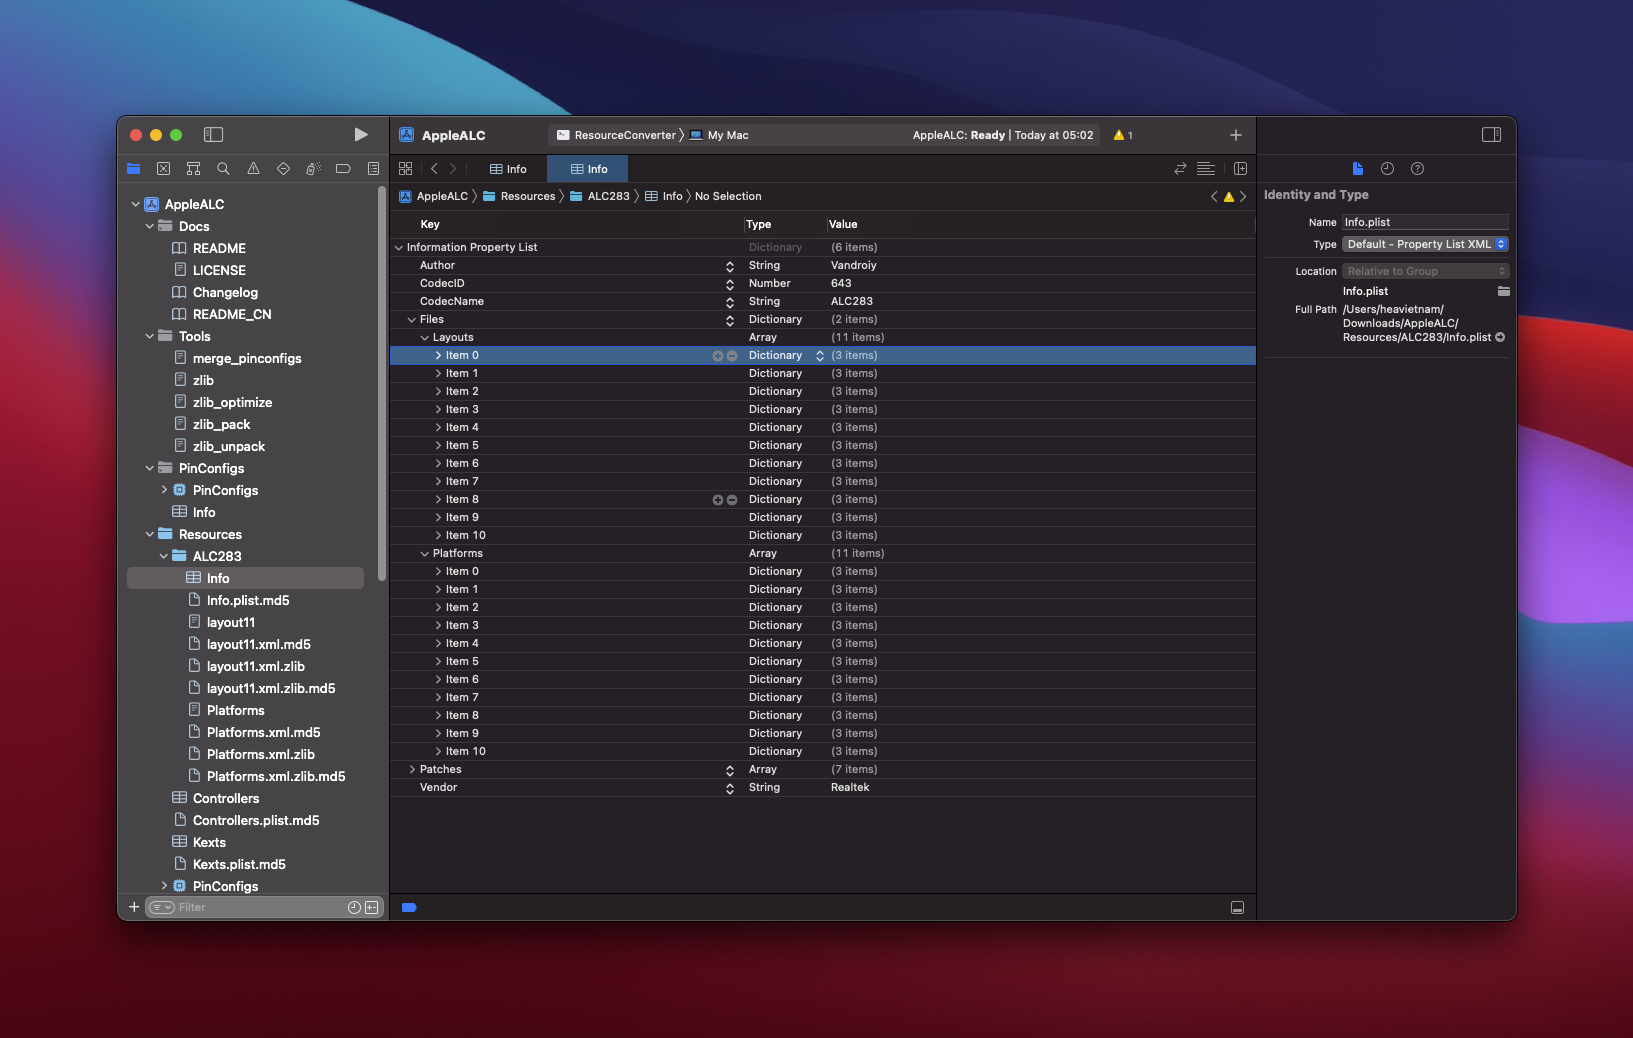Open the issue navigator
Image resolution: width=1633 pixels, height=1038 pixels.
tap(254, 169)
